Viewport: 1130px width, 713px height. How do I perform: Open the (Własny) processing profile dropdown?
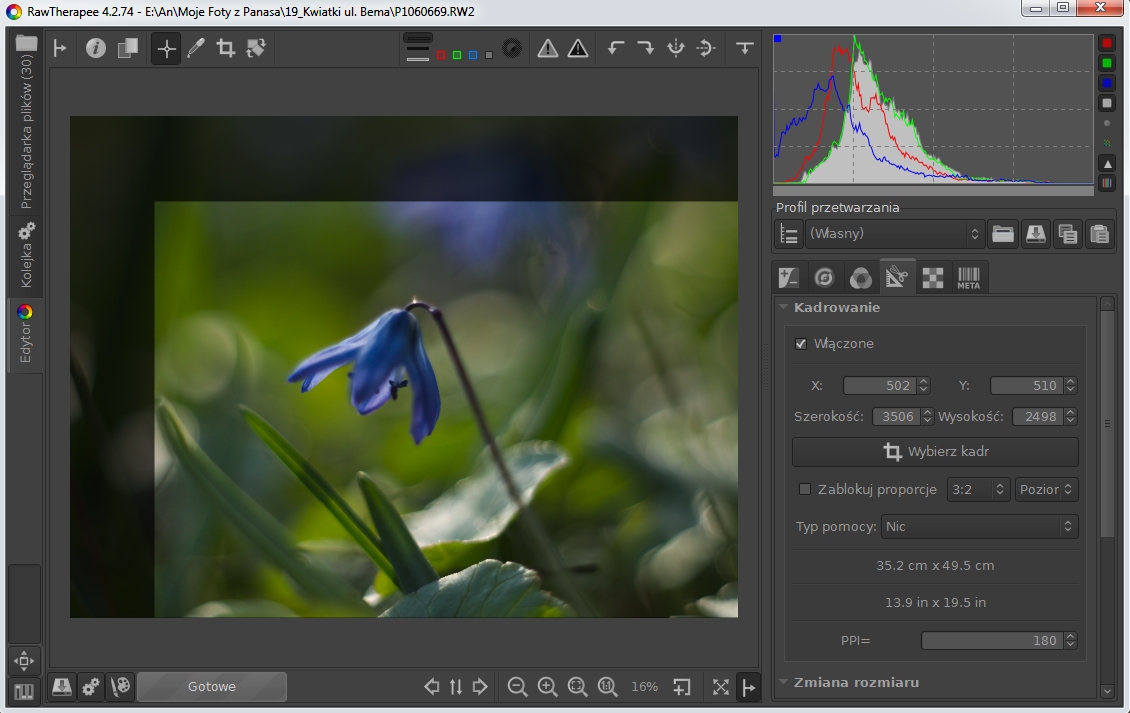[895, 234]
